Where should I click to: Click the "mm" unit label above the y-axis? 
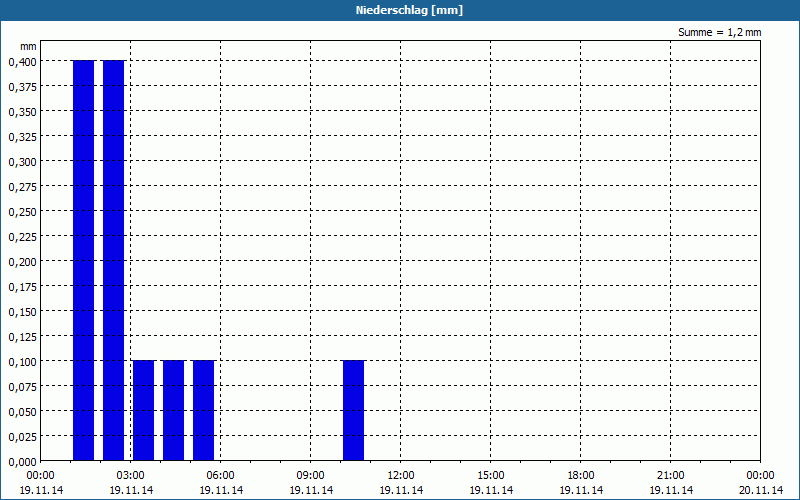[28, 46]
